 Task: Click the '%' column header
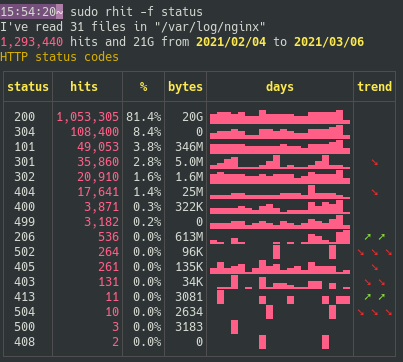coord(143,87)
